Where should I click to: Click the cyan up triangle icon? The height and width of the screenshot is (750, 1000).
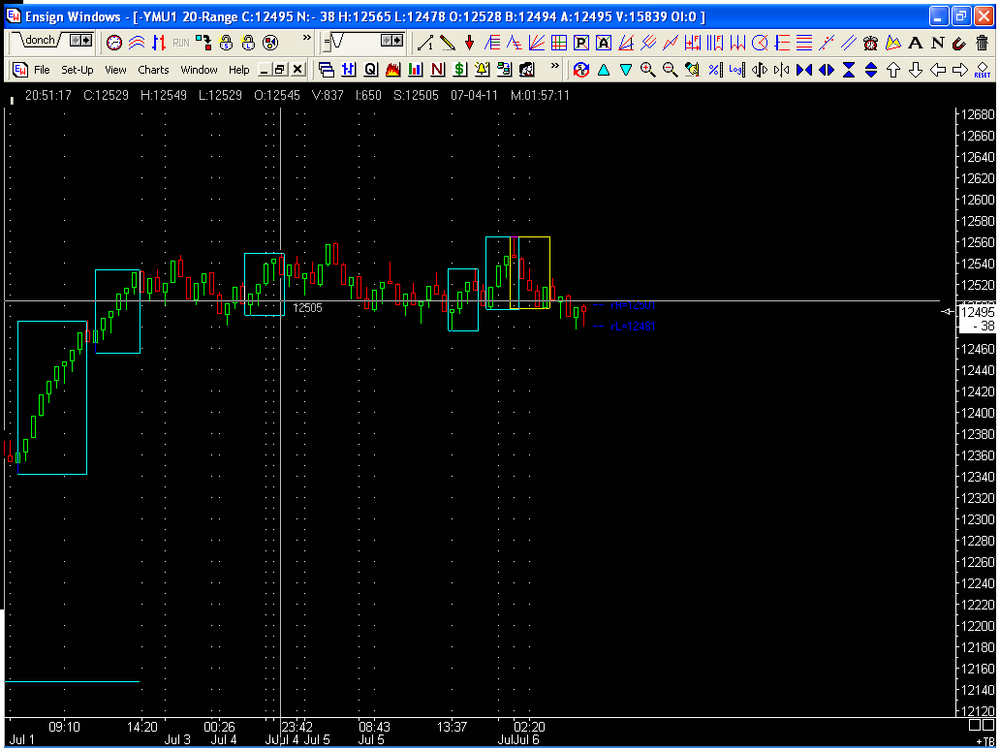pyautogui.click(x=603, y=70)
